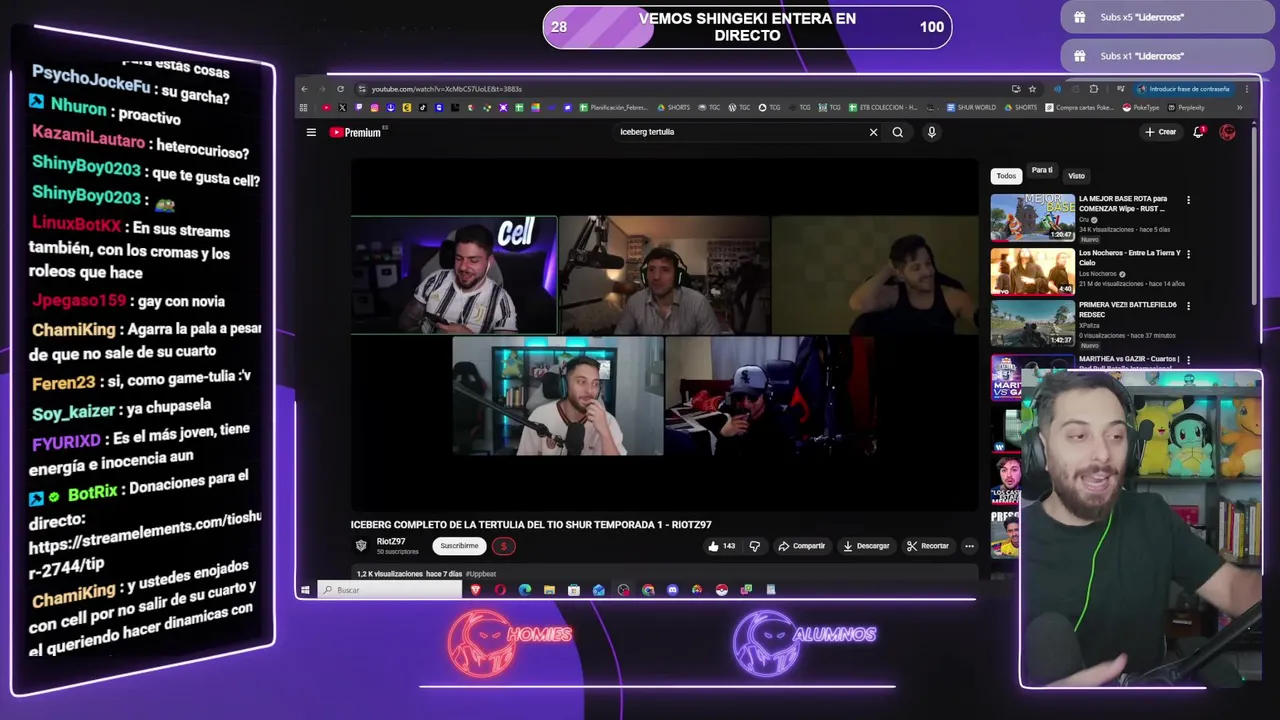Open 'PRIMERA VEZ!! BATTLEFIELD6 REDSEC' thumbnail

point(1033,323)
